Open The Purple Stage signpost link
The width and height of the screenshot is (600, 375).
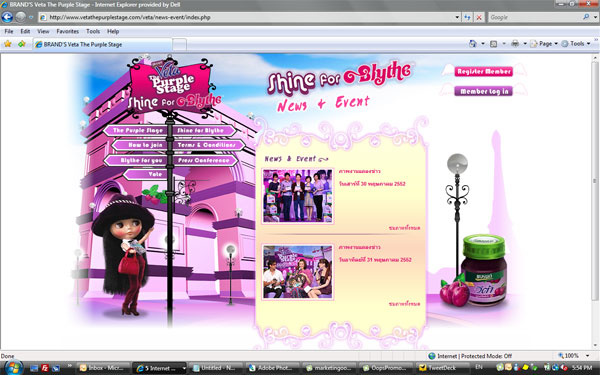[136, 130]
